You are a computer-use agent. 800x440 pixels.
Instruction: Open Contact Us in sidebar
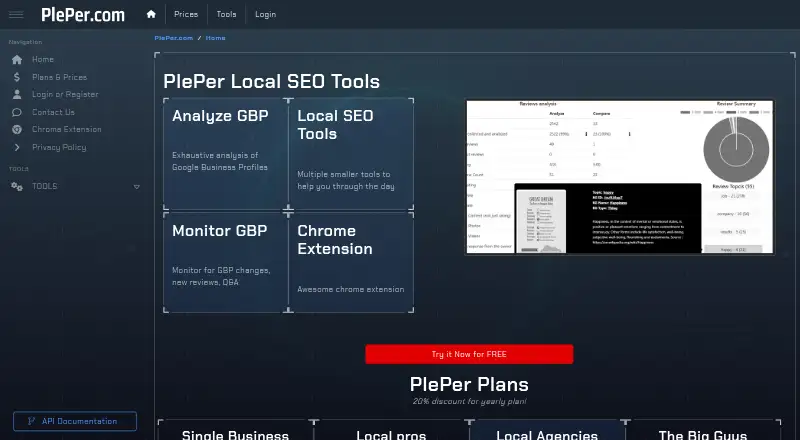(x=53, y=112)
